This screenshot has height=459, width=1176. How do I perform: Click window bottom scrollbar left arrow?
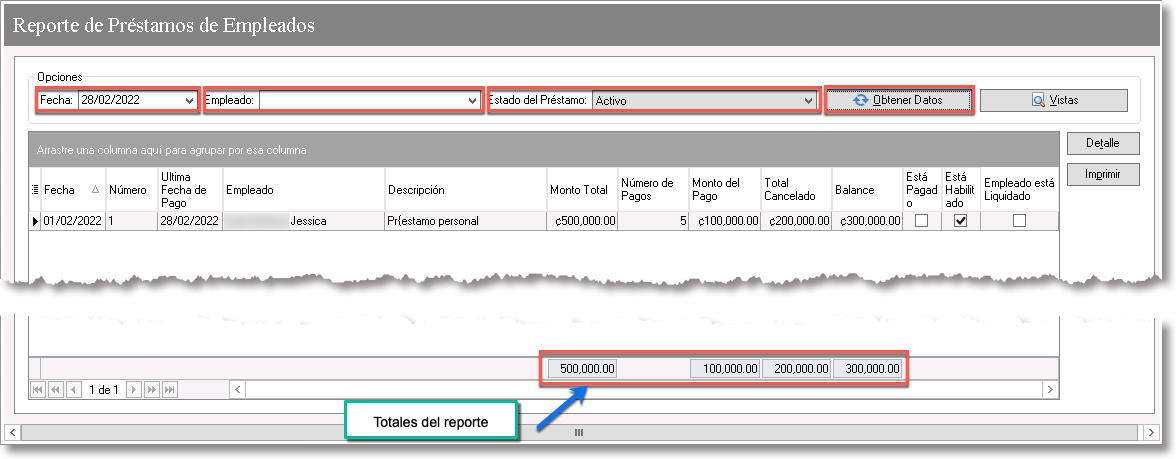pyautogui.click(x=12, y=432)
